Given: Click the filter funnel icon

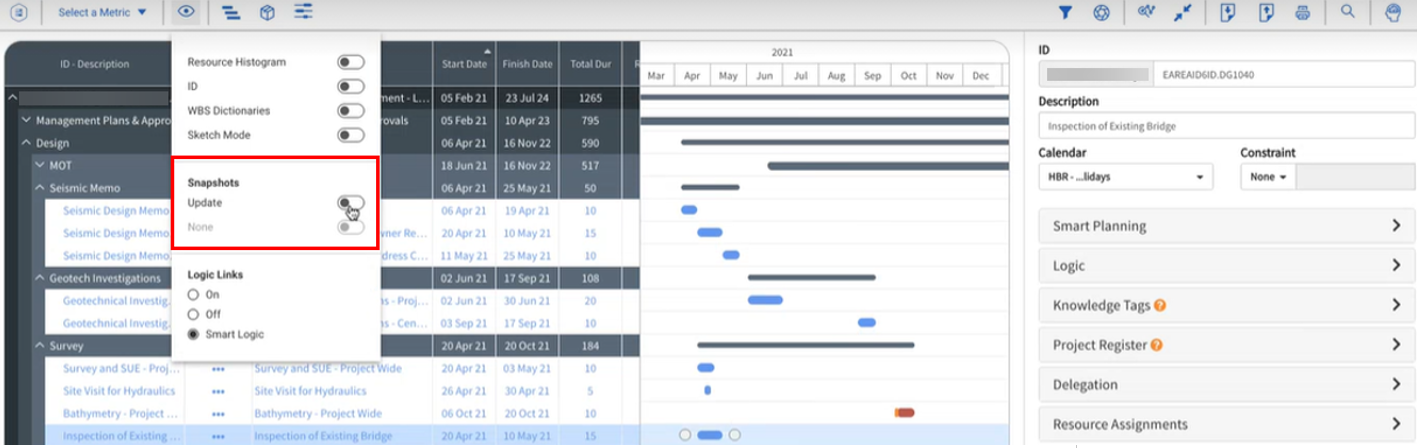Looking at the screenshot, I should [1065, 13].
